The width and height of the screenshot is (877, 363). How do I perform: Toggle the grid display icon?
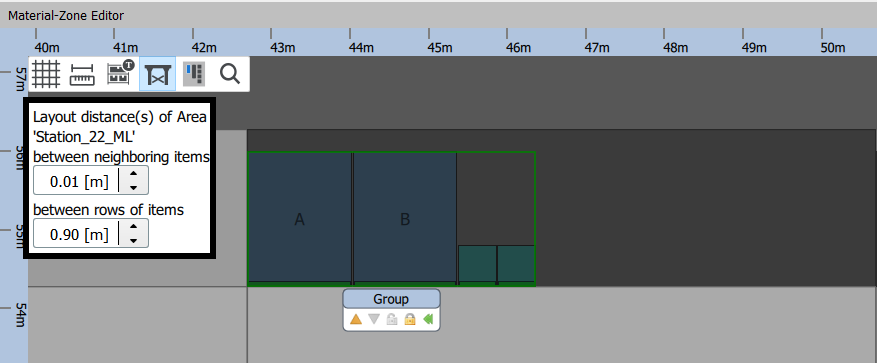46,74
